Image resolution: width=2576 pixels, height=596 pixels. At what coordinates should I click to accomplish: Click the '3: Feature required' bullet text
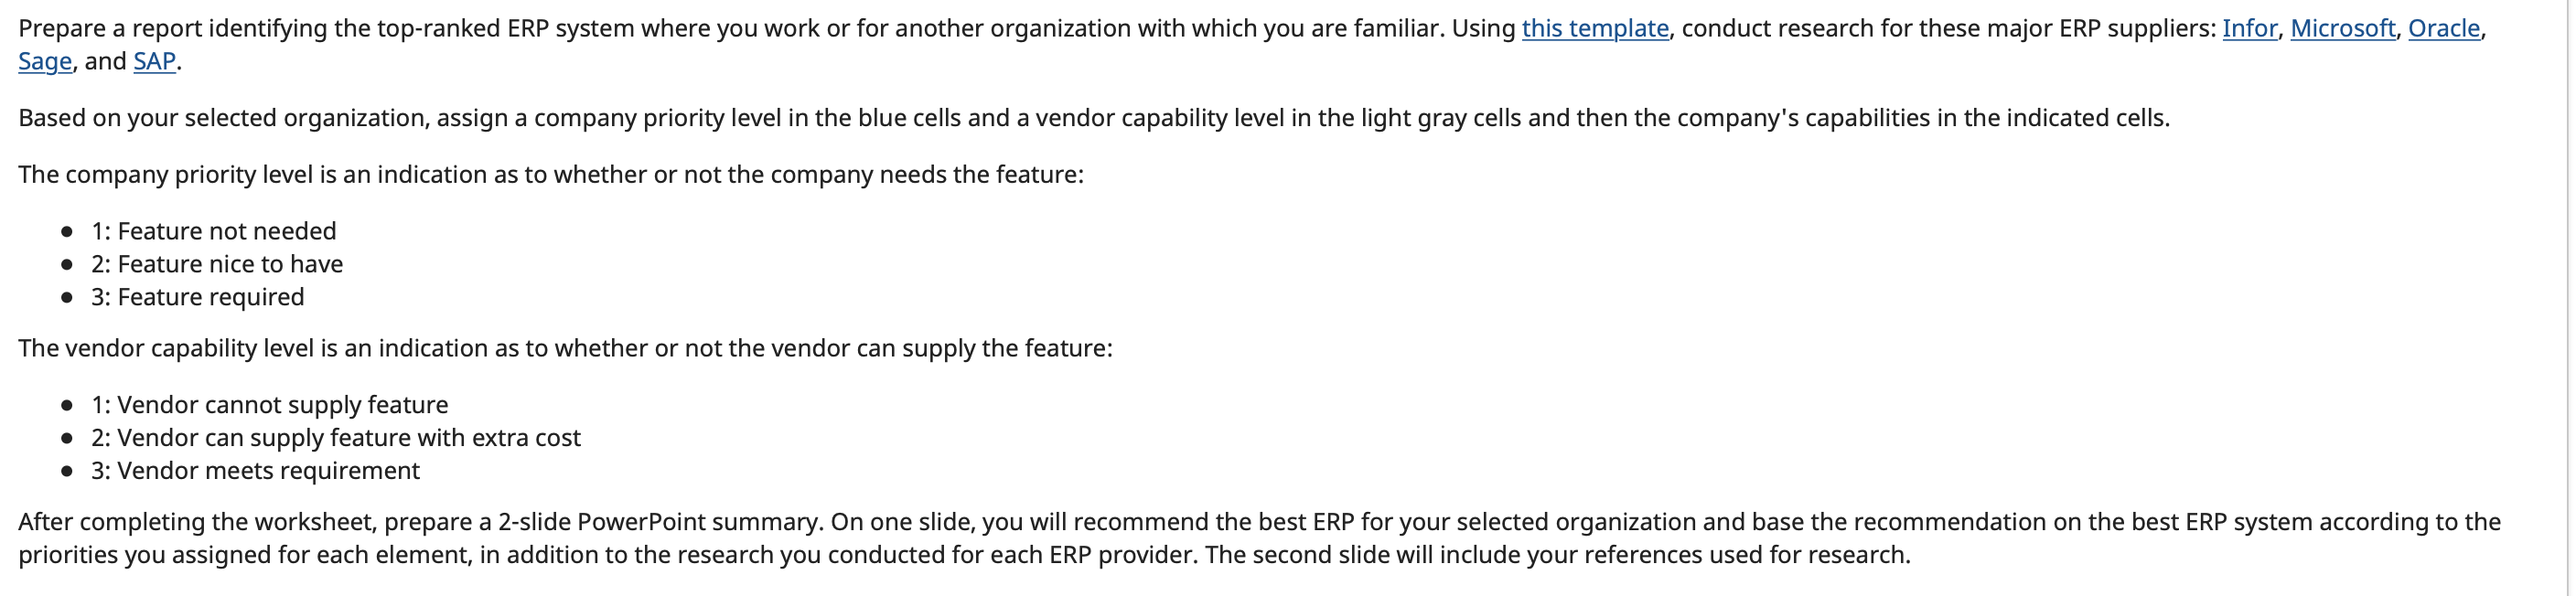197,297
